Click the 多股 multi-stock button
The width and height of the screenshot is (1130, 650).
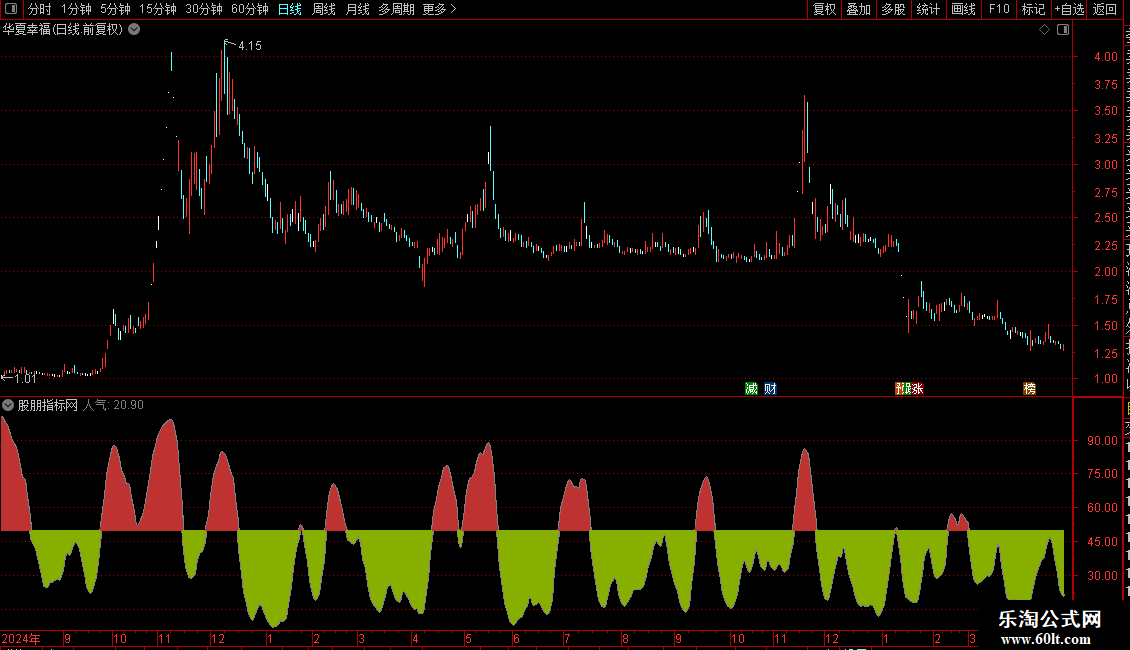tap(894, 9)
